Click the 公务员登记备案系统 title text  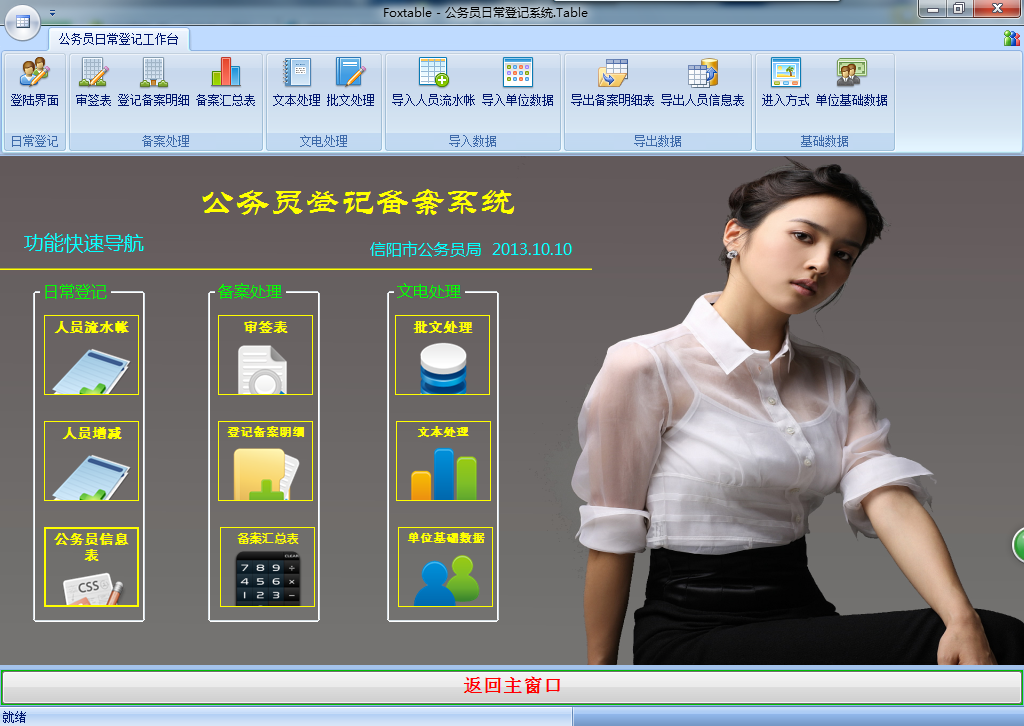click(359, 202)
